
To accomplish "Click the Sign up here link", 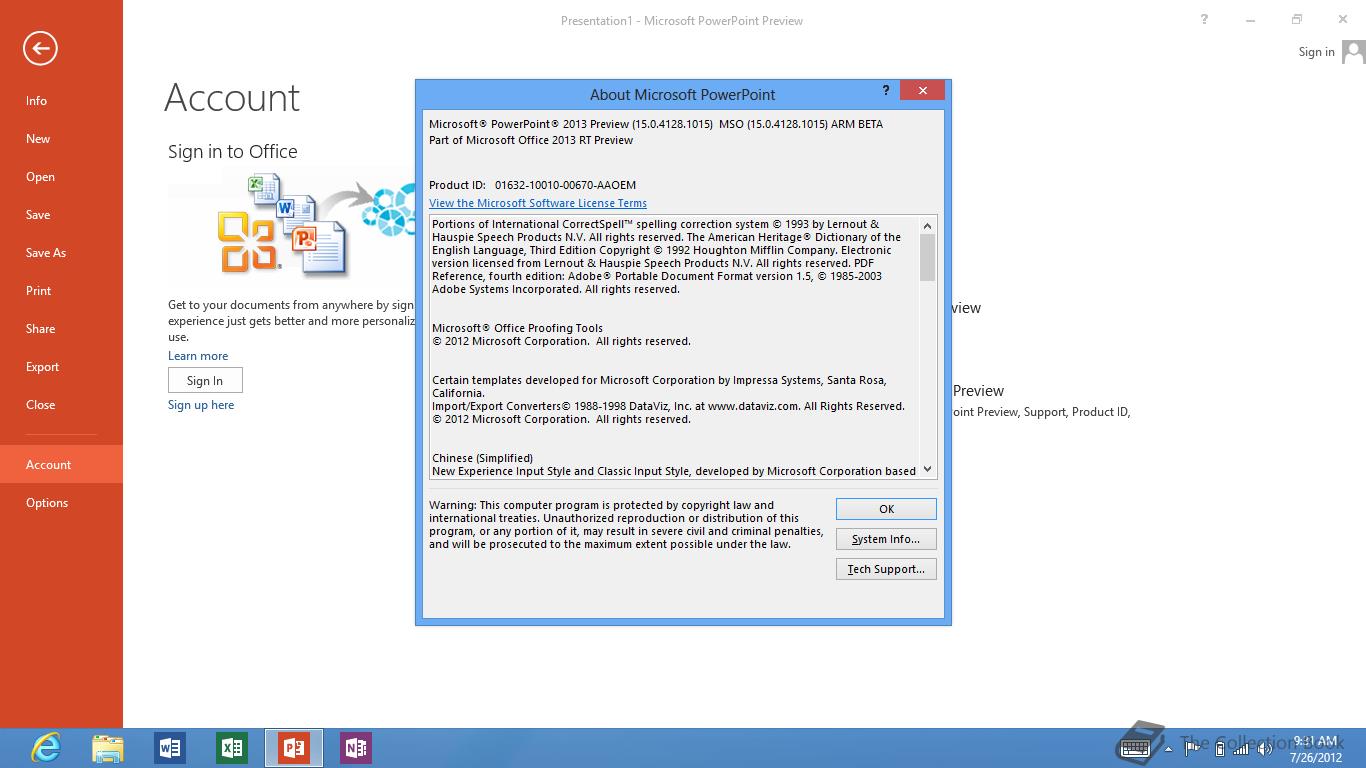I will (x=201, y=405).
